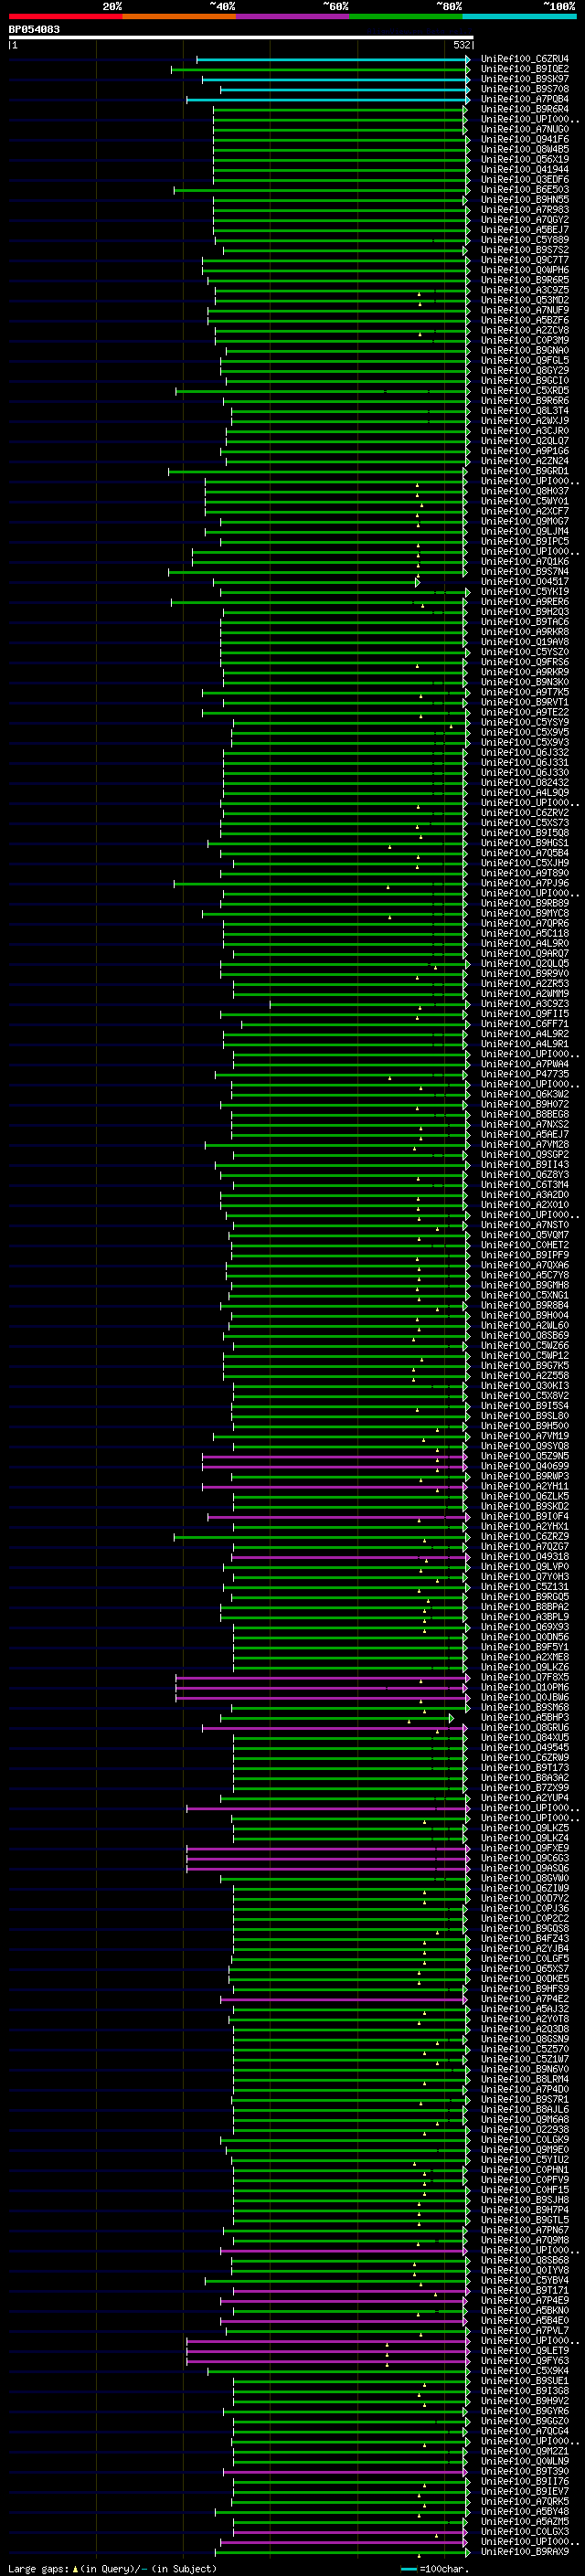The image size is (585, 2576).
Task: Click hit label UniRef100_Q56X19
Action: (x=525, y=159)
